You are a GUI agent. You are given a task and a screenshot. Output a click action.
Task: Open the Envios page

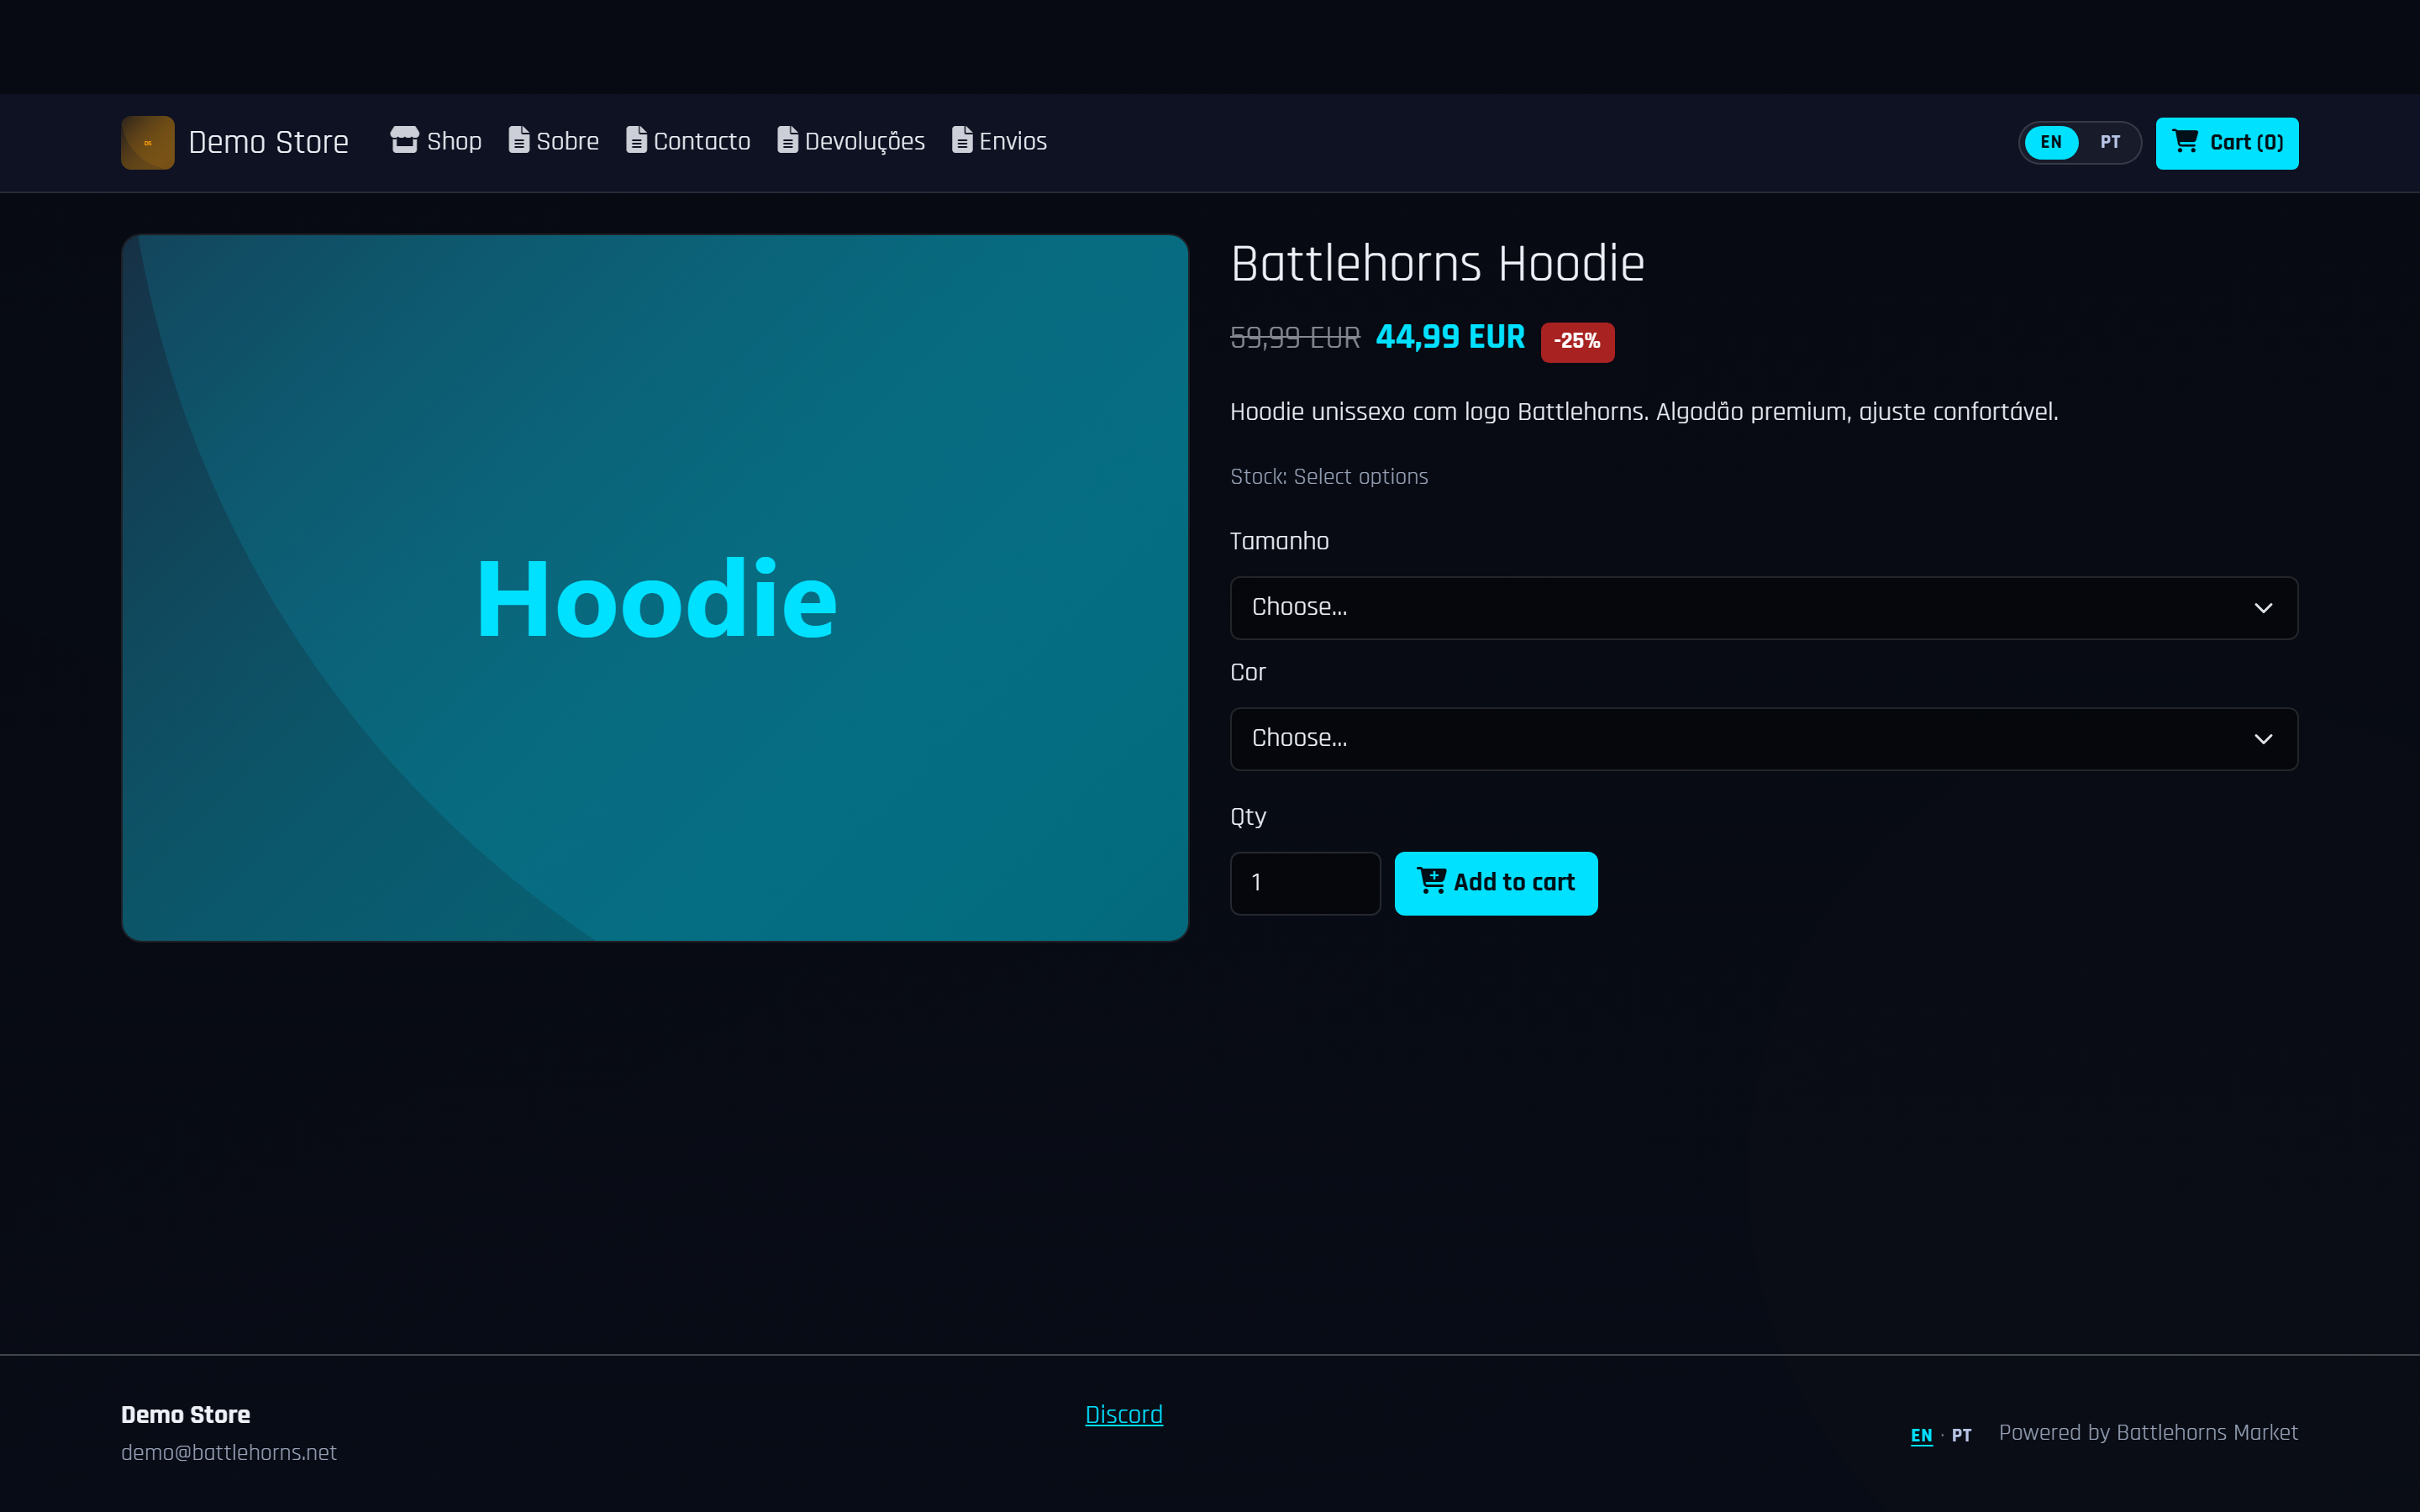tap(999, 141)
